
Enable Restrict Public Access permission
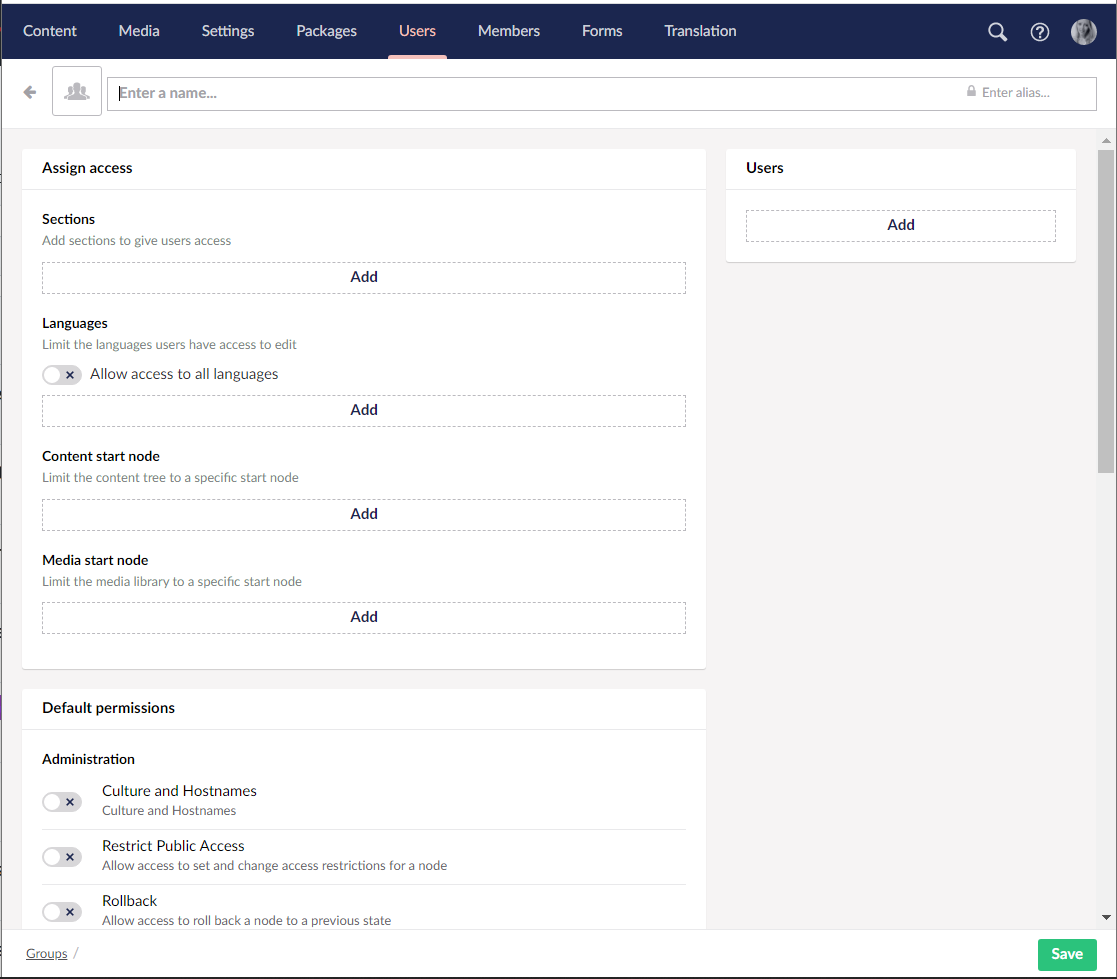point(62,857)
